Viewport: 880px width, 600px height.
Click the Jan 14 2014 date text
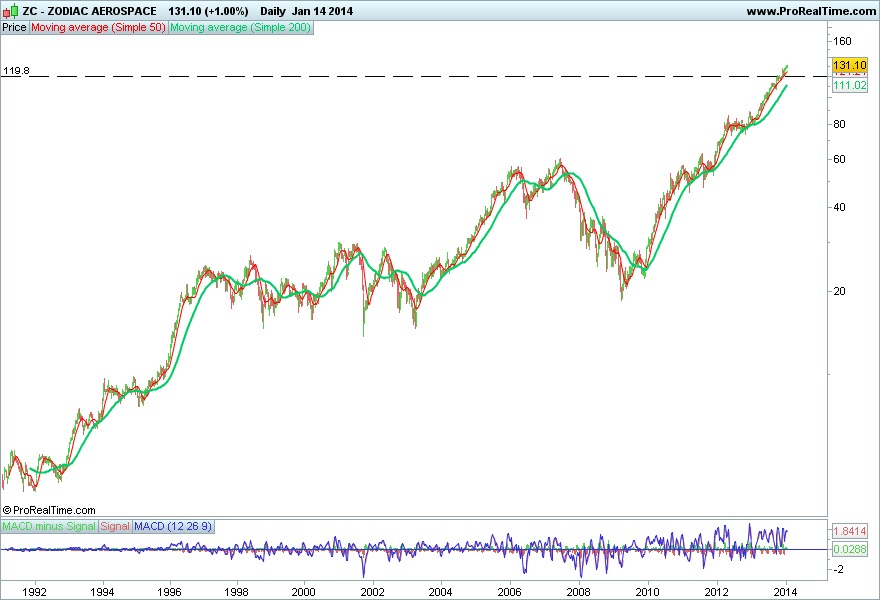322,11
